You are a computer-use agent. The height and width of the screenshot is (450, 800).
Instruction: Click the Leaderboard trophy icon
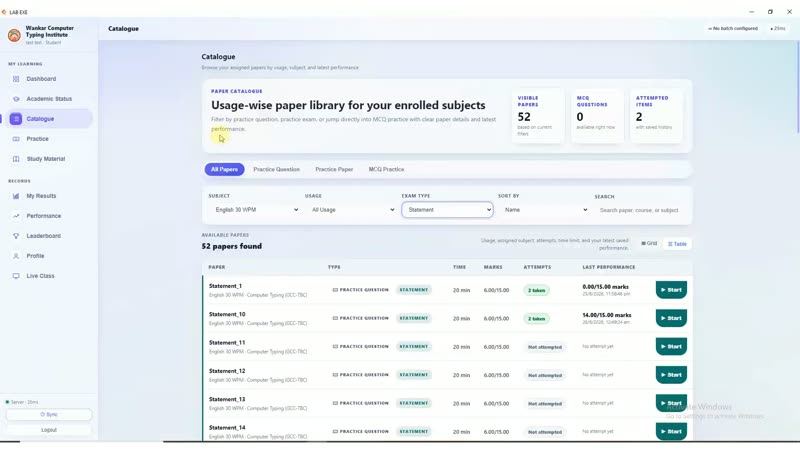(16, 236)
